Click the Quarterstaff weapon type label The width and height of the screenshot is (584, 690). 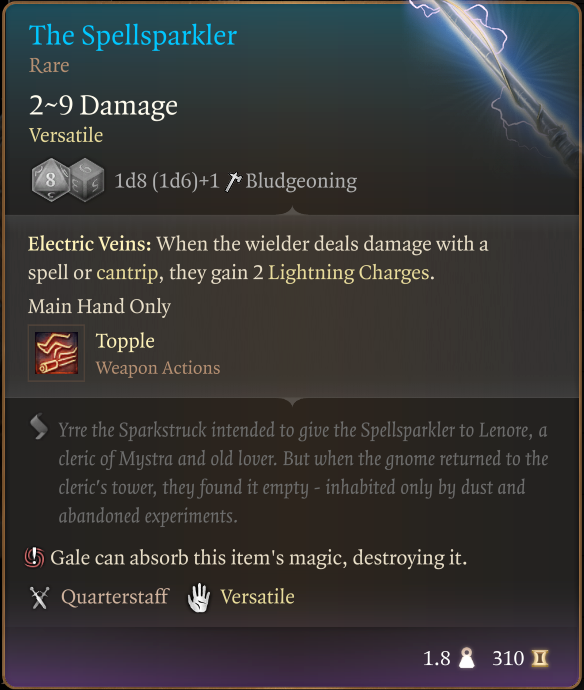click(x=115, y=597)
